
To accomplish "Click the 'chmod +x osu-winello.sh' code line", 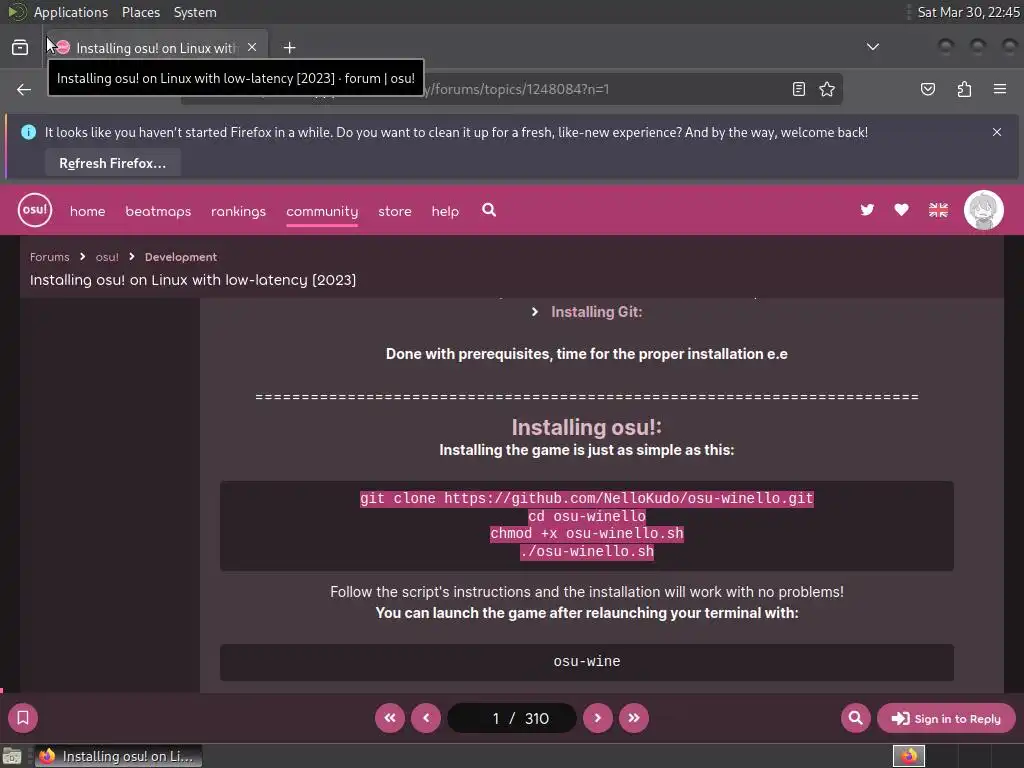I will click(x=586, y=534).
